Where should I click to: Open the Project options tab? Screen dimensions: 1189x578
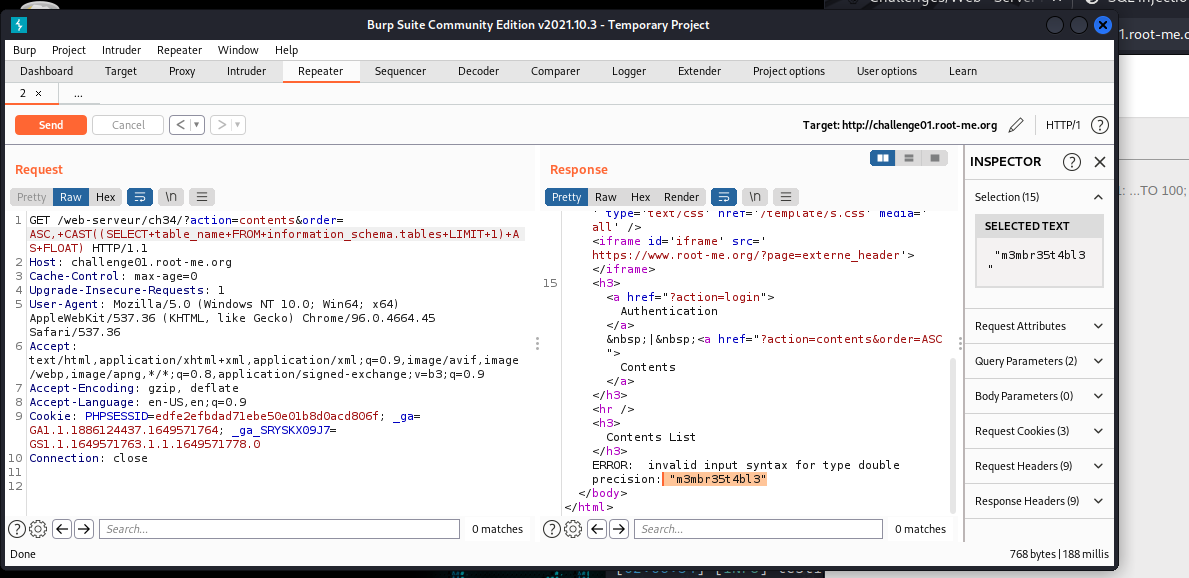point(789,71)
